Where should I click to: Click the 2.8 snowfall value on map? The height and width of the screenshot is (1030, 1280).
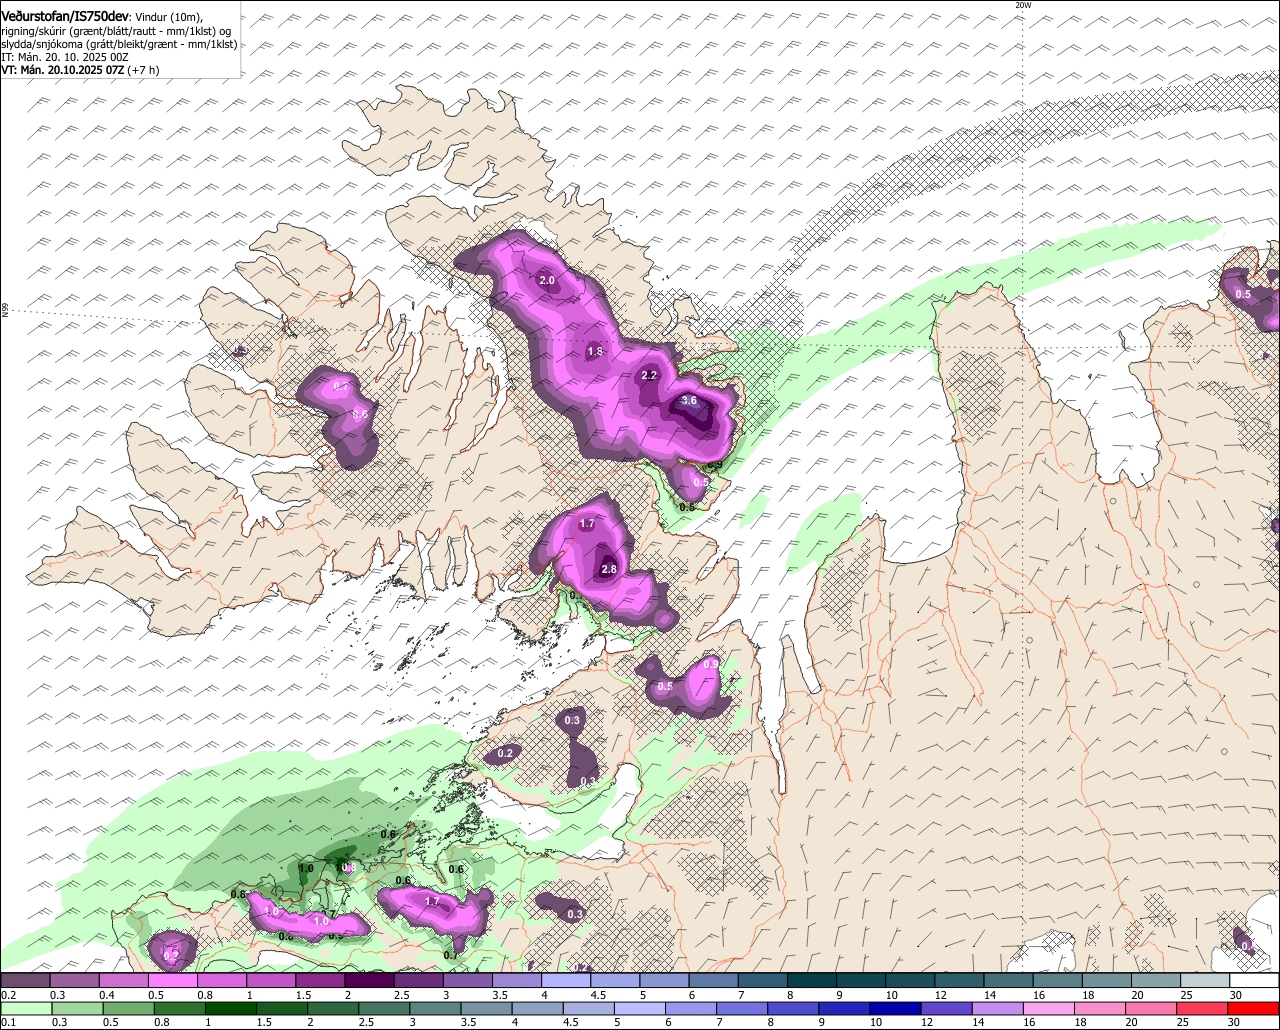[x=609, y=569]
